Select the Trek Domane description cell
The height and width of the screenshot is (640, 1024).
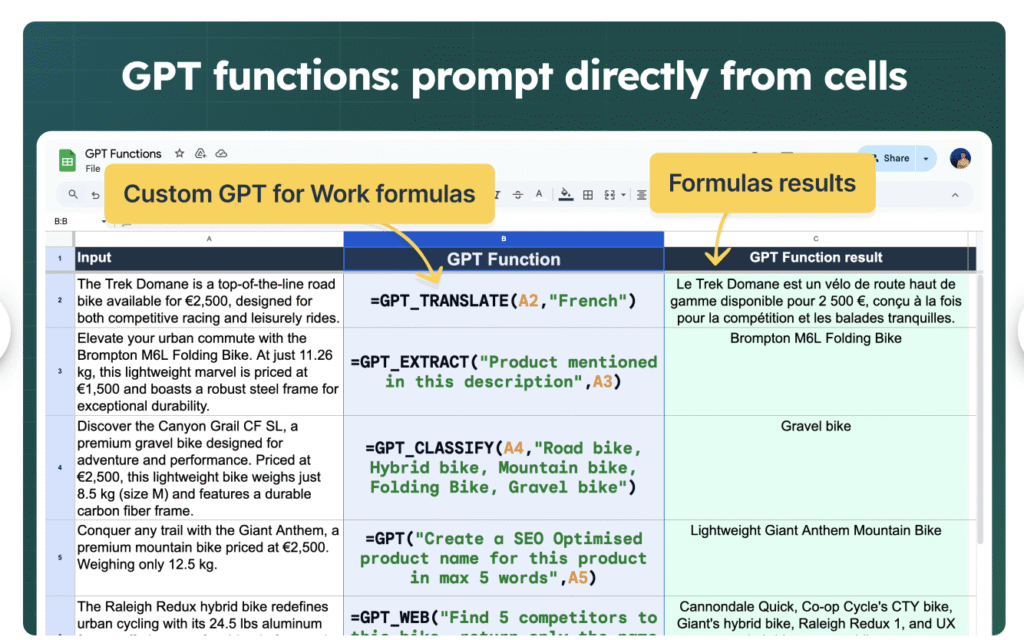[x=209, y=300]
